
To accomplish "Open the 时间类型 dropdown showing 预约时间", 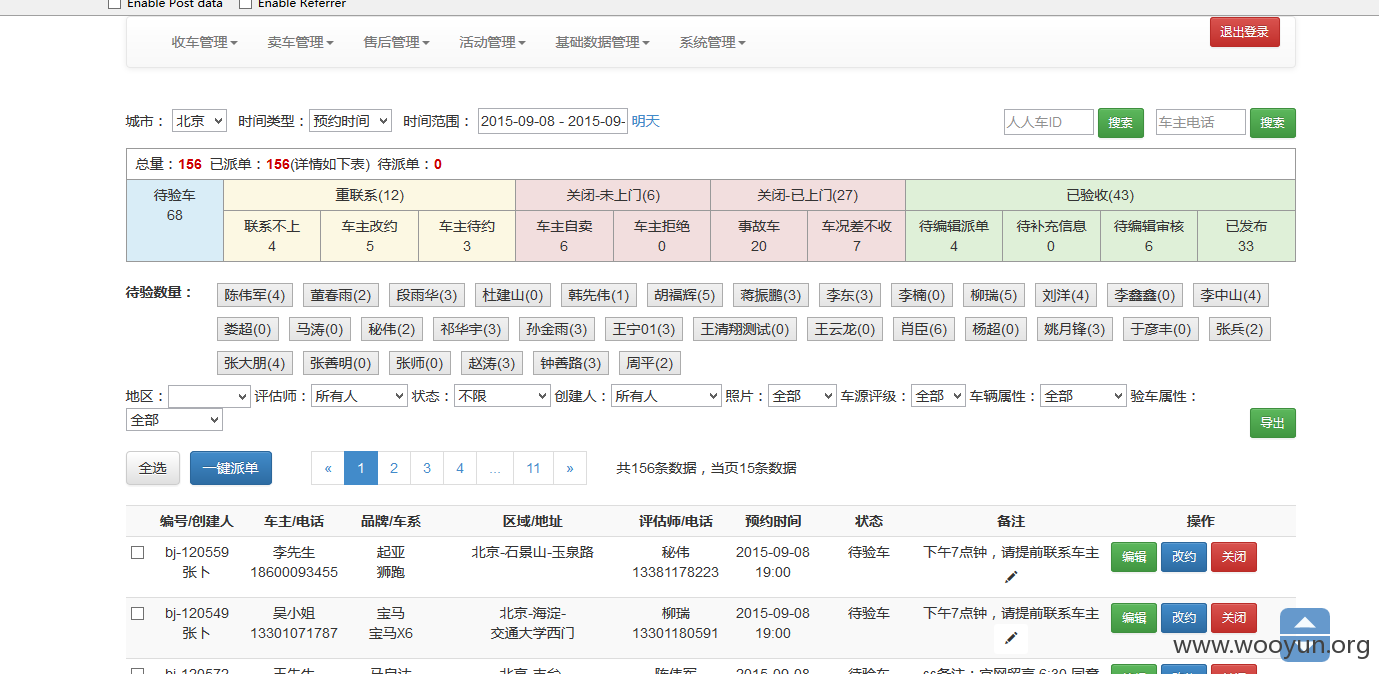I will click(x=350, y=120).
